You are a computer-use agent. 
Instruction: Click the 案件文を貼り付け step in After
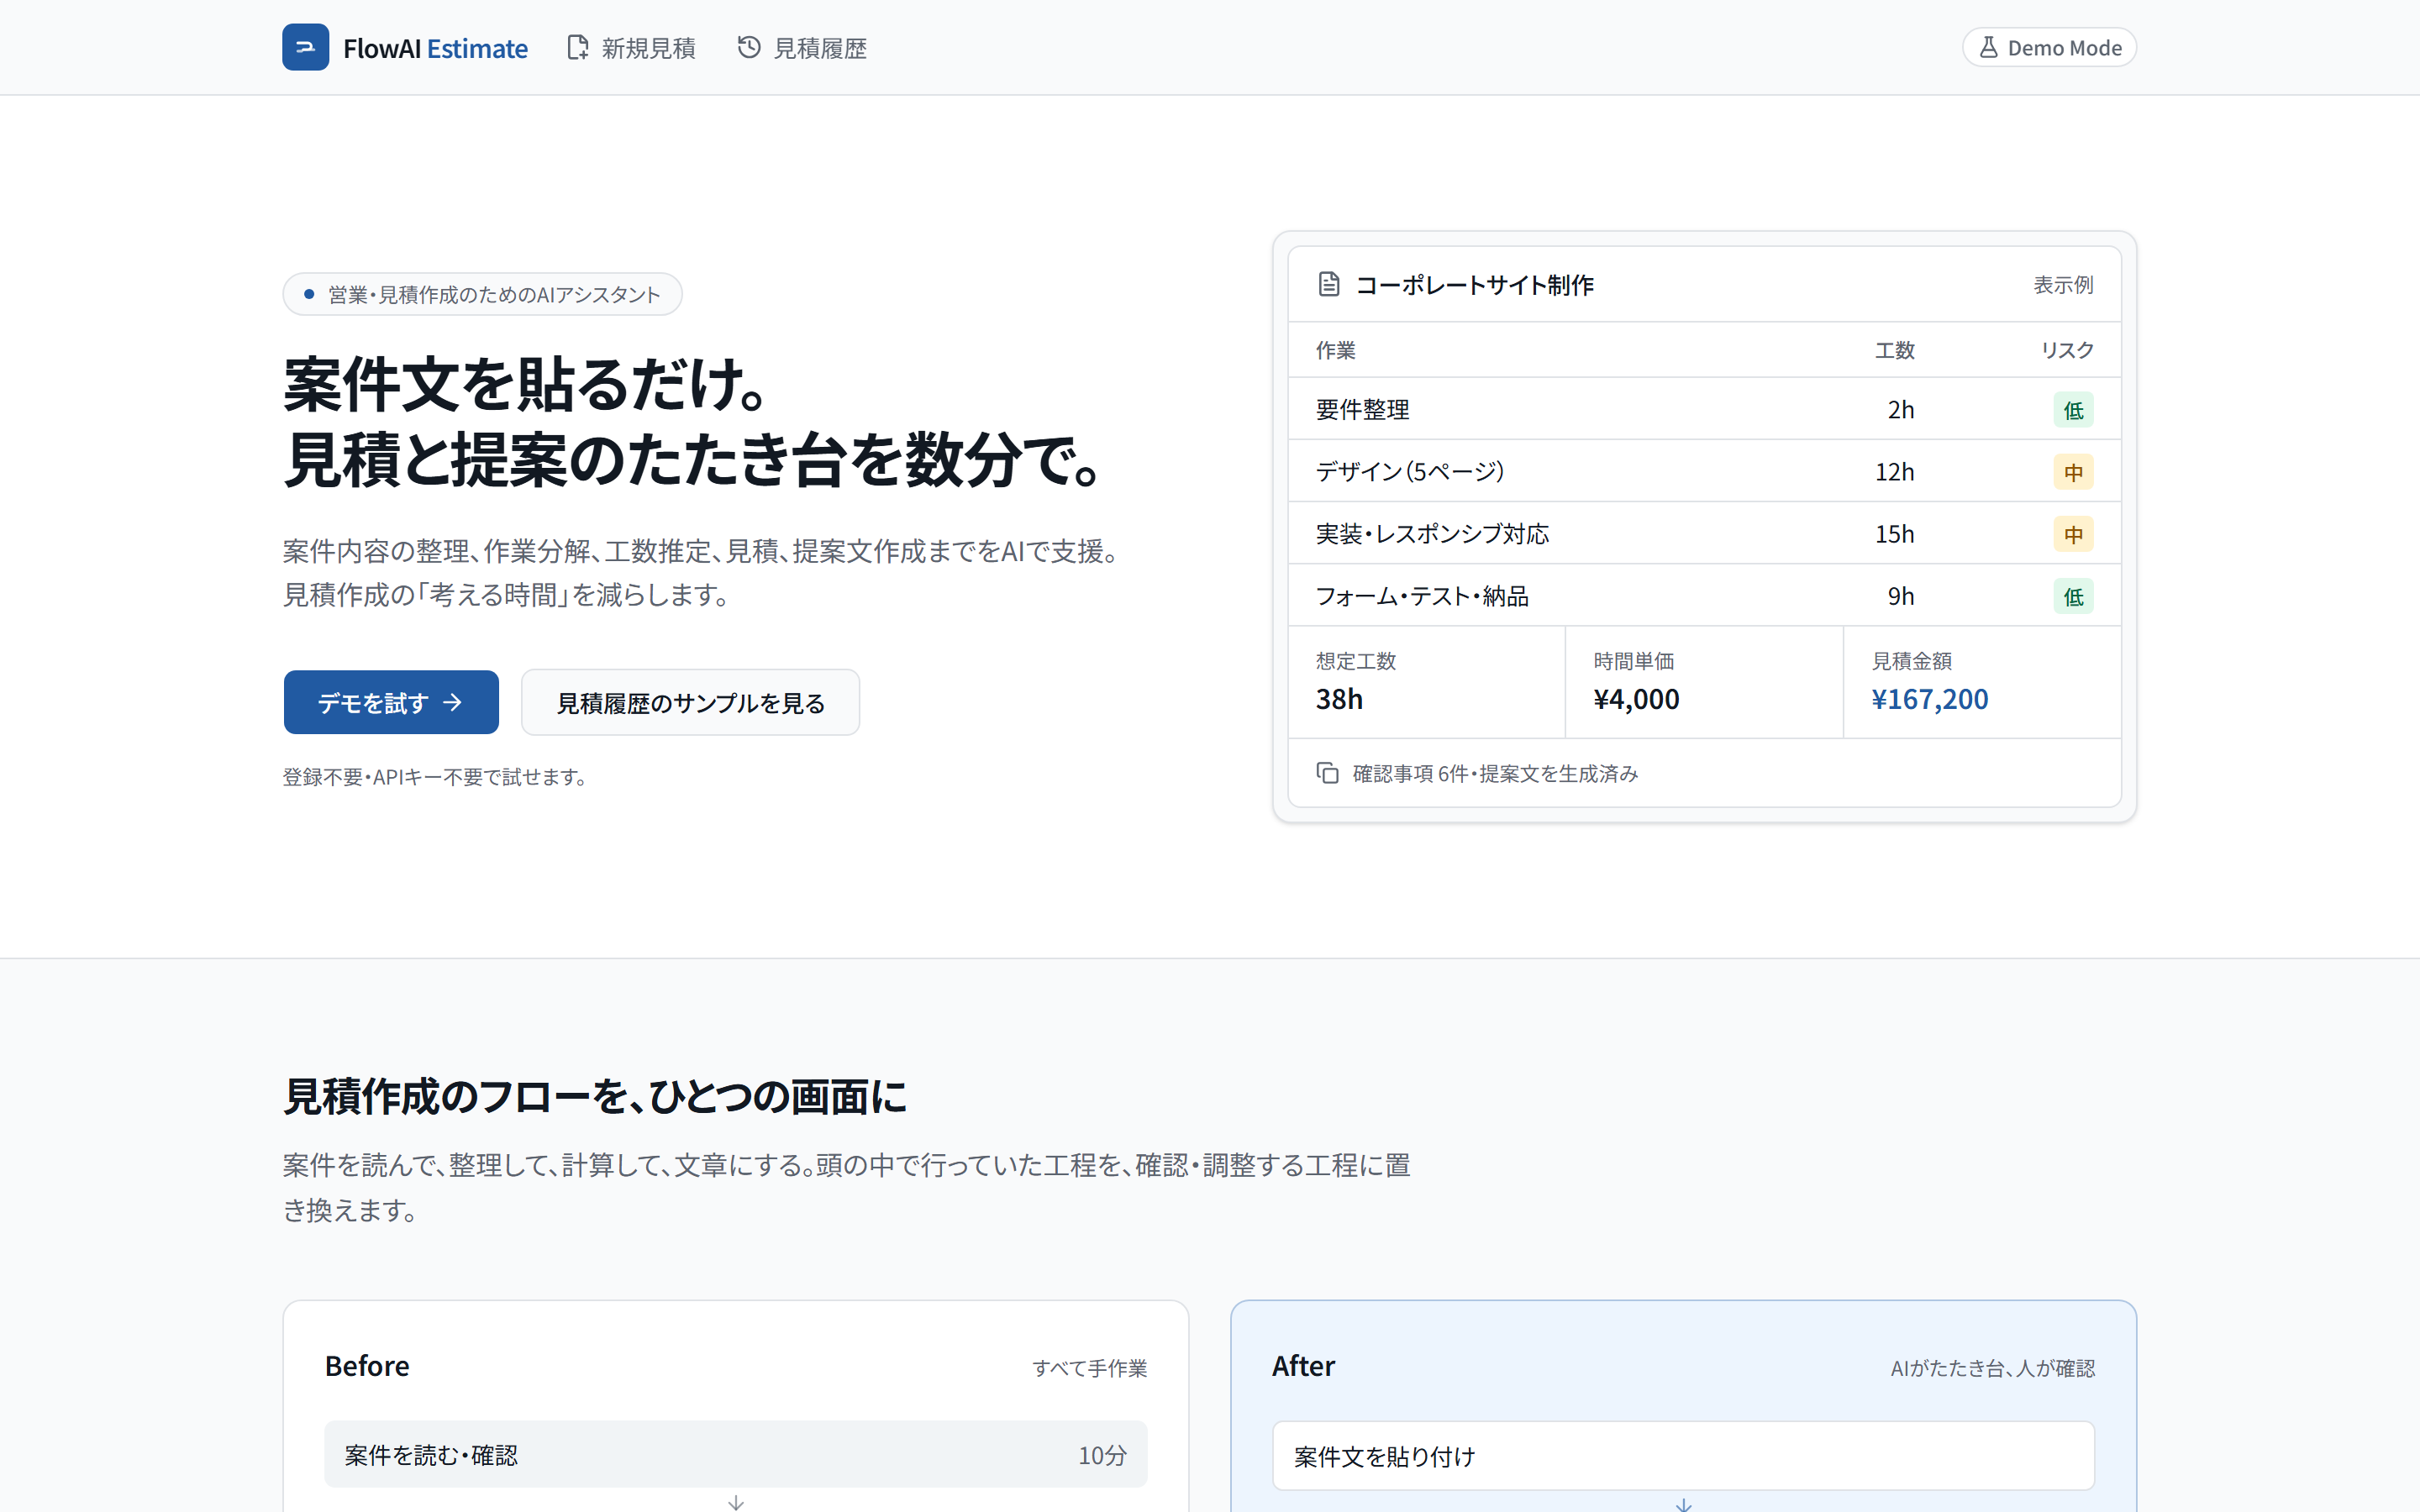[1683, 1456]
